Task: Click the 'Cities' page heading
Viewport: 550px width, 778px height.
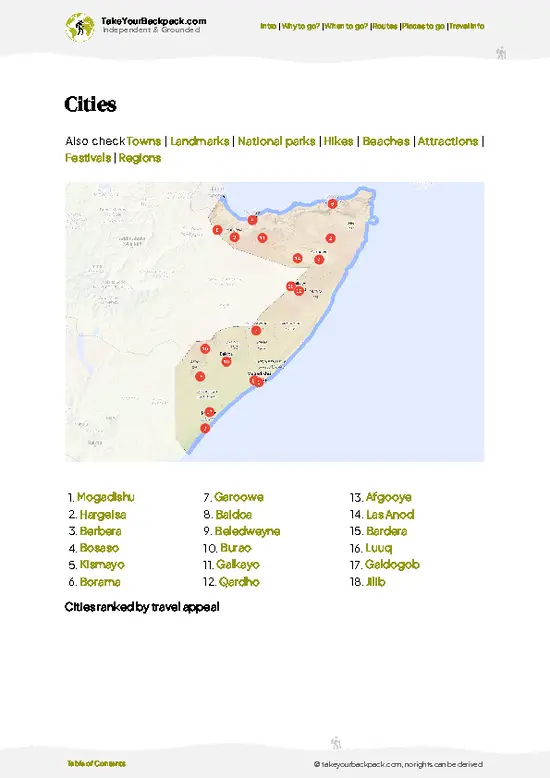Action: click(x=90, y=104)
